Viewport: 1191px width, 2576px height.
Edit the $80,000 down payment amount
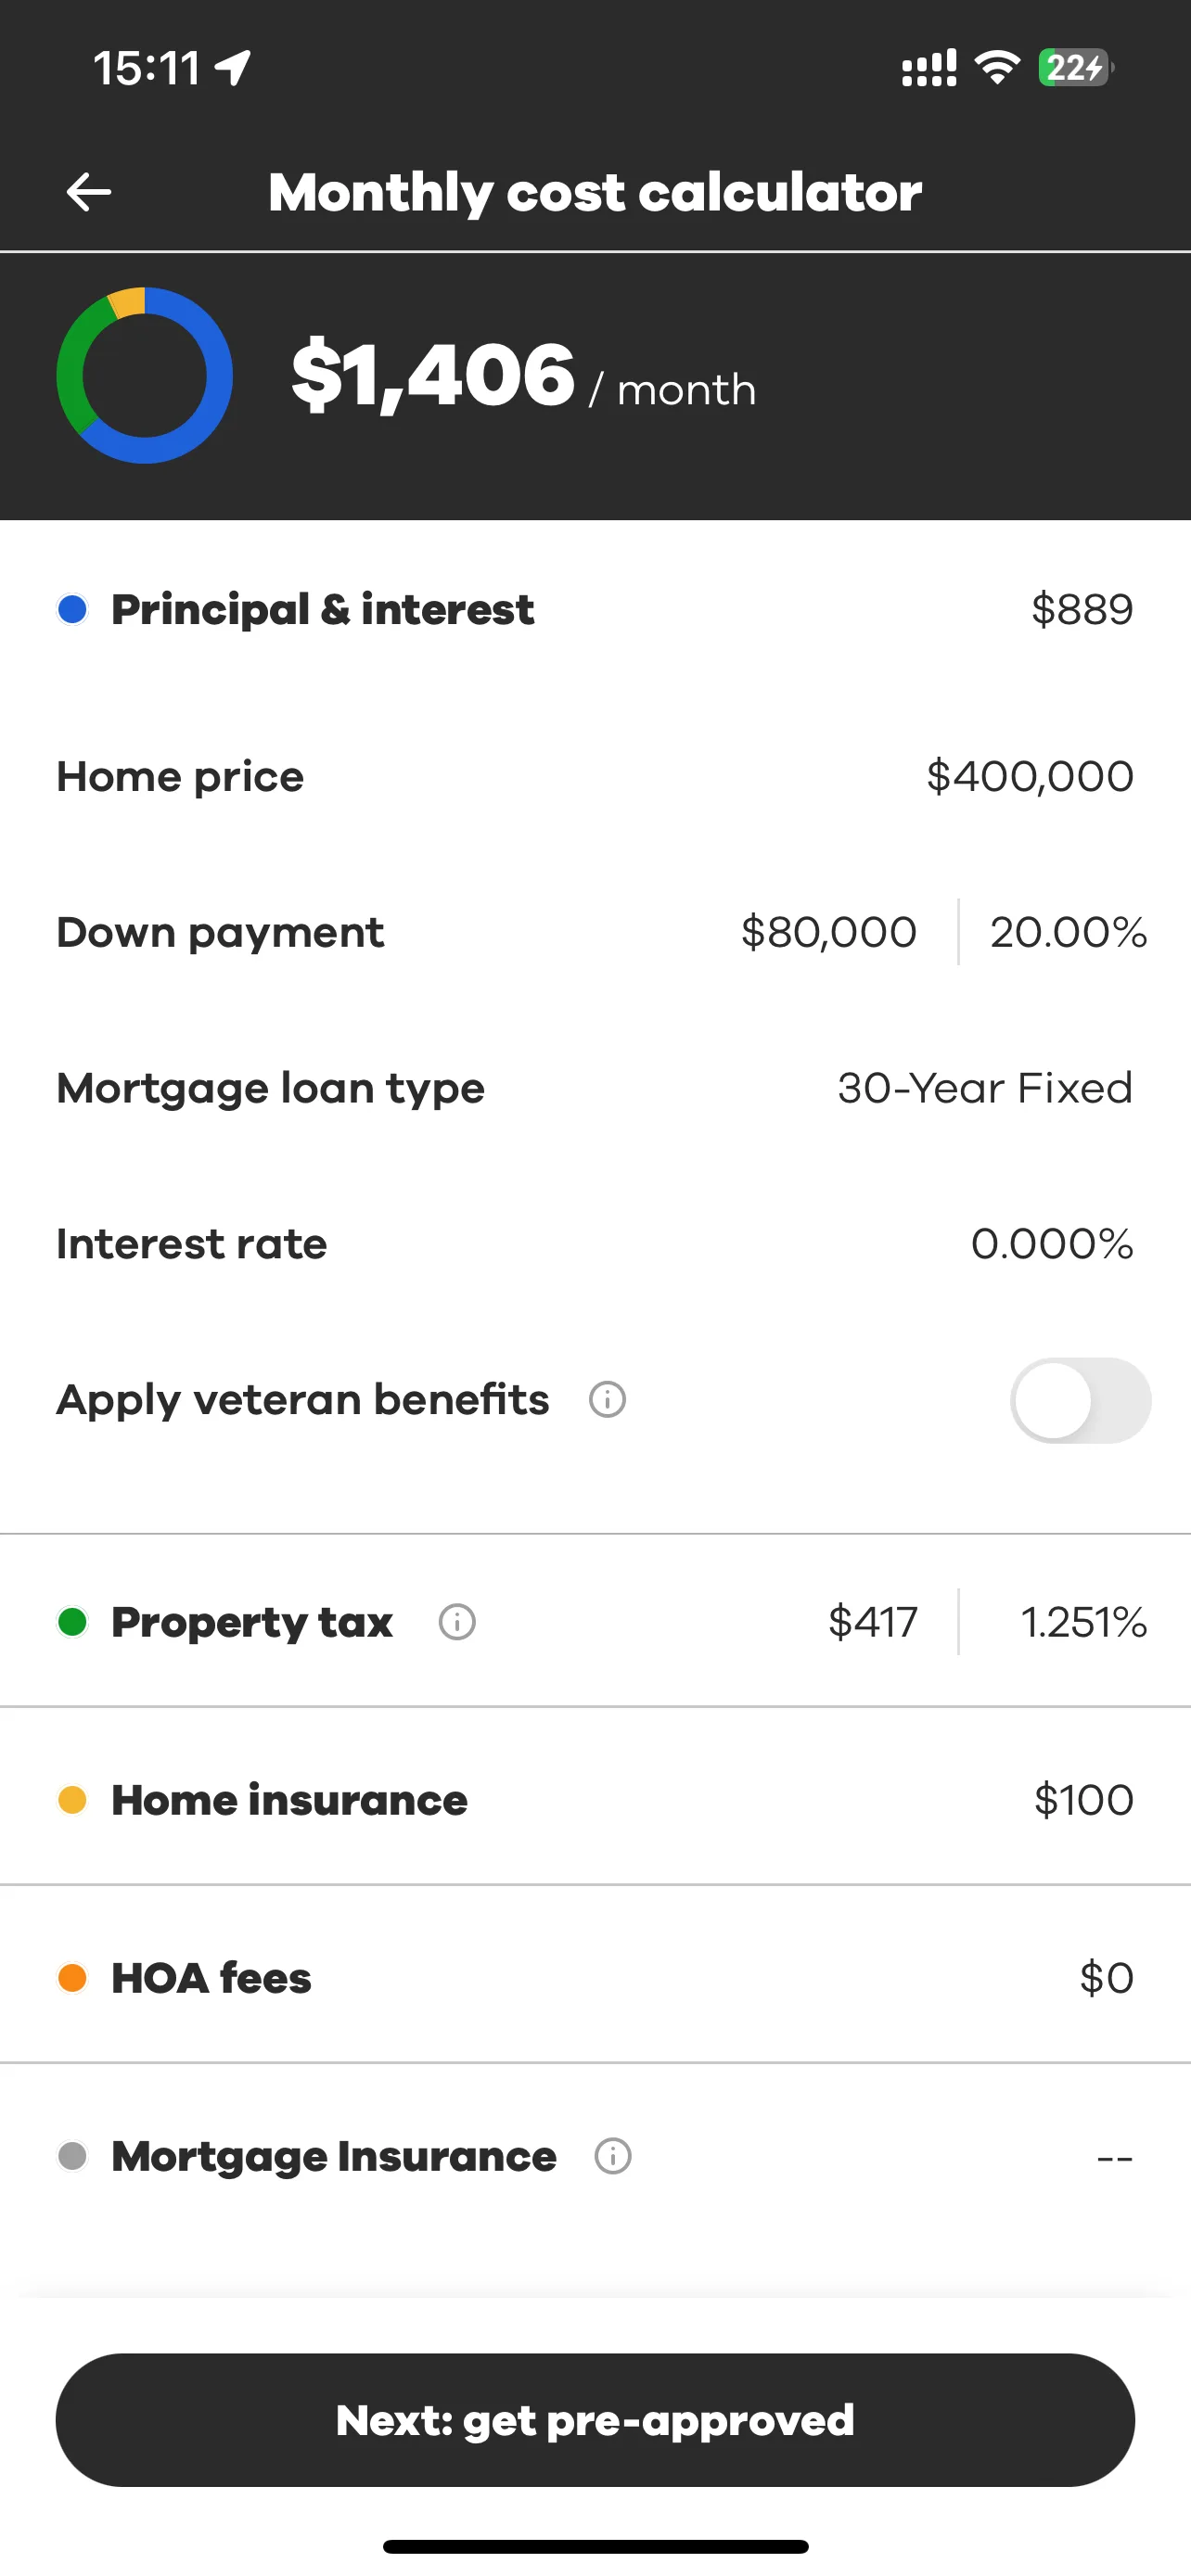click(x=828, y=932)
